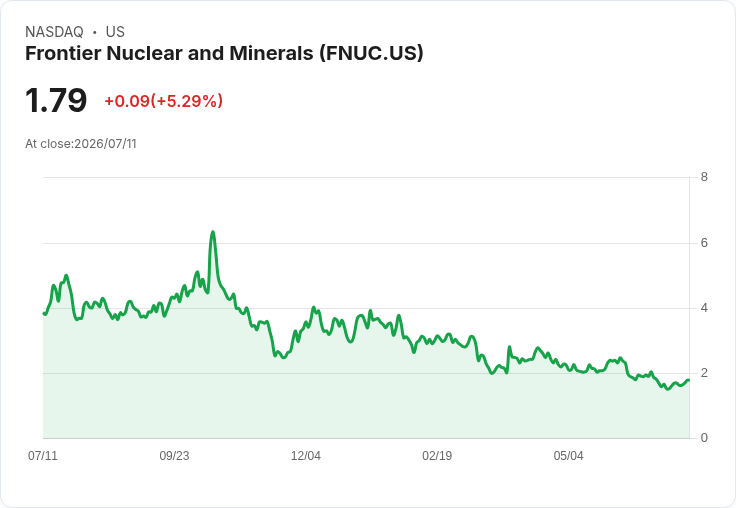Select the 6 value on the y-axis
The image size is (736, 508).
[x=704, y=243]
